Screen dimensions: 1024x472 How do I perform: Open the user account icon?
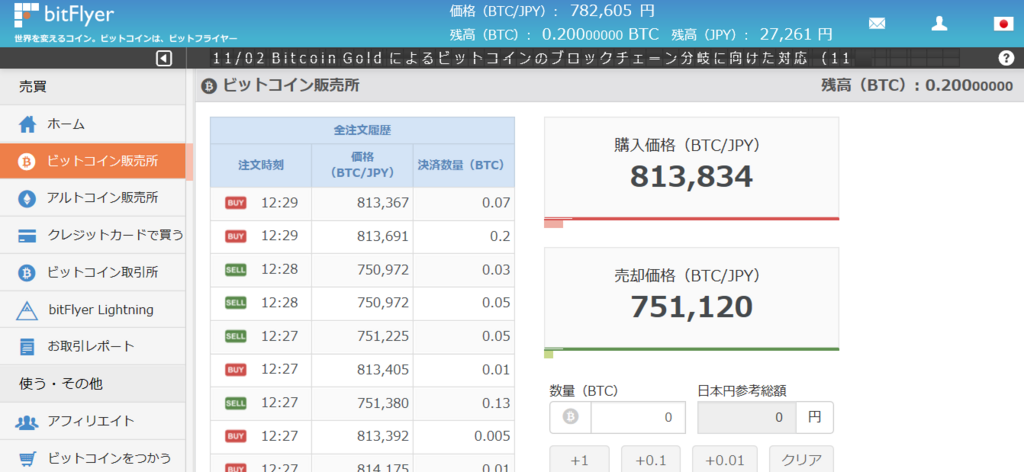(939, 24)
